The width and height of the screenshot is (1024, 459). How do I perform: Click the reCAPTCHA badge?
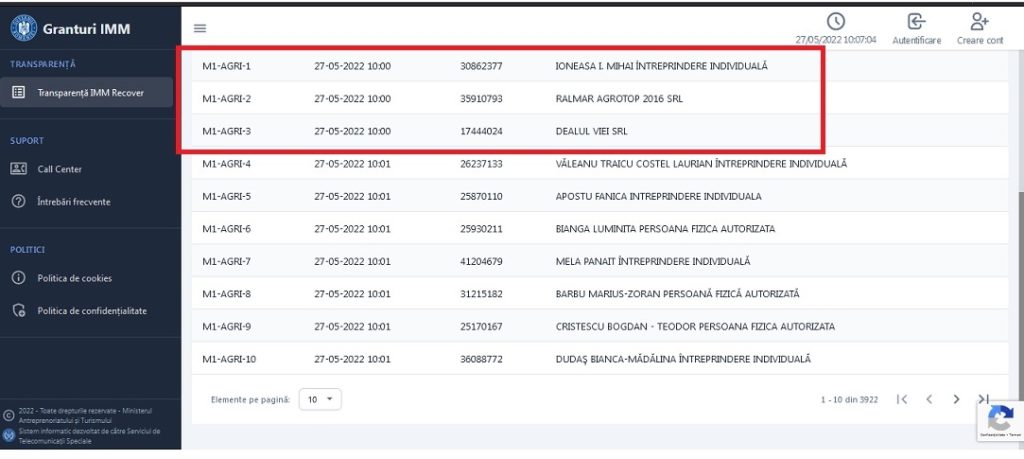click(x=1000, y=421)
